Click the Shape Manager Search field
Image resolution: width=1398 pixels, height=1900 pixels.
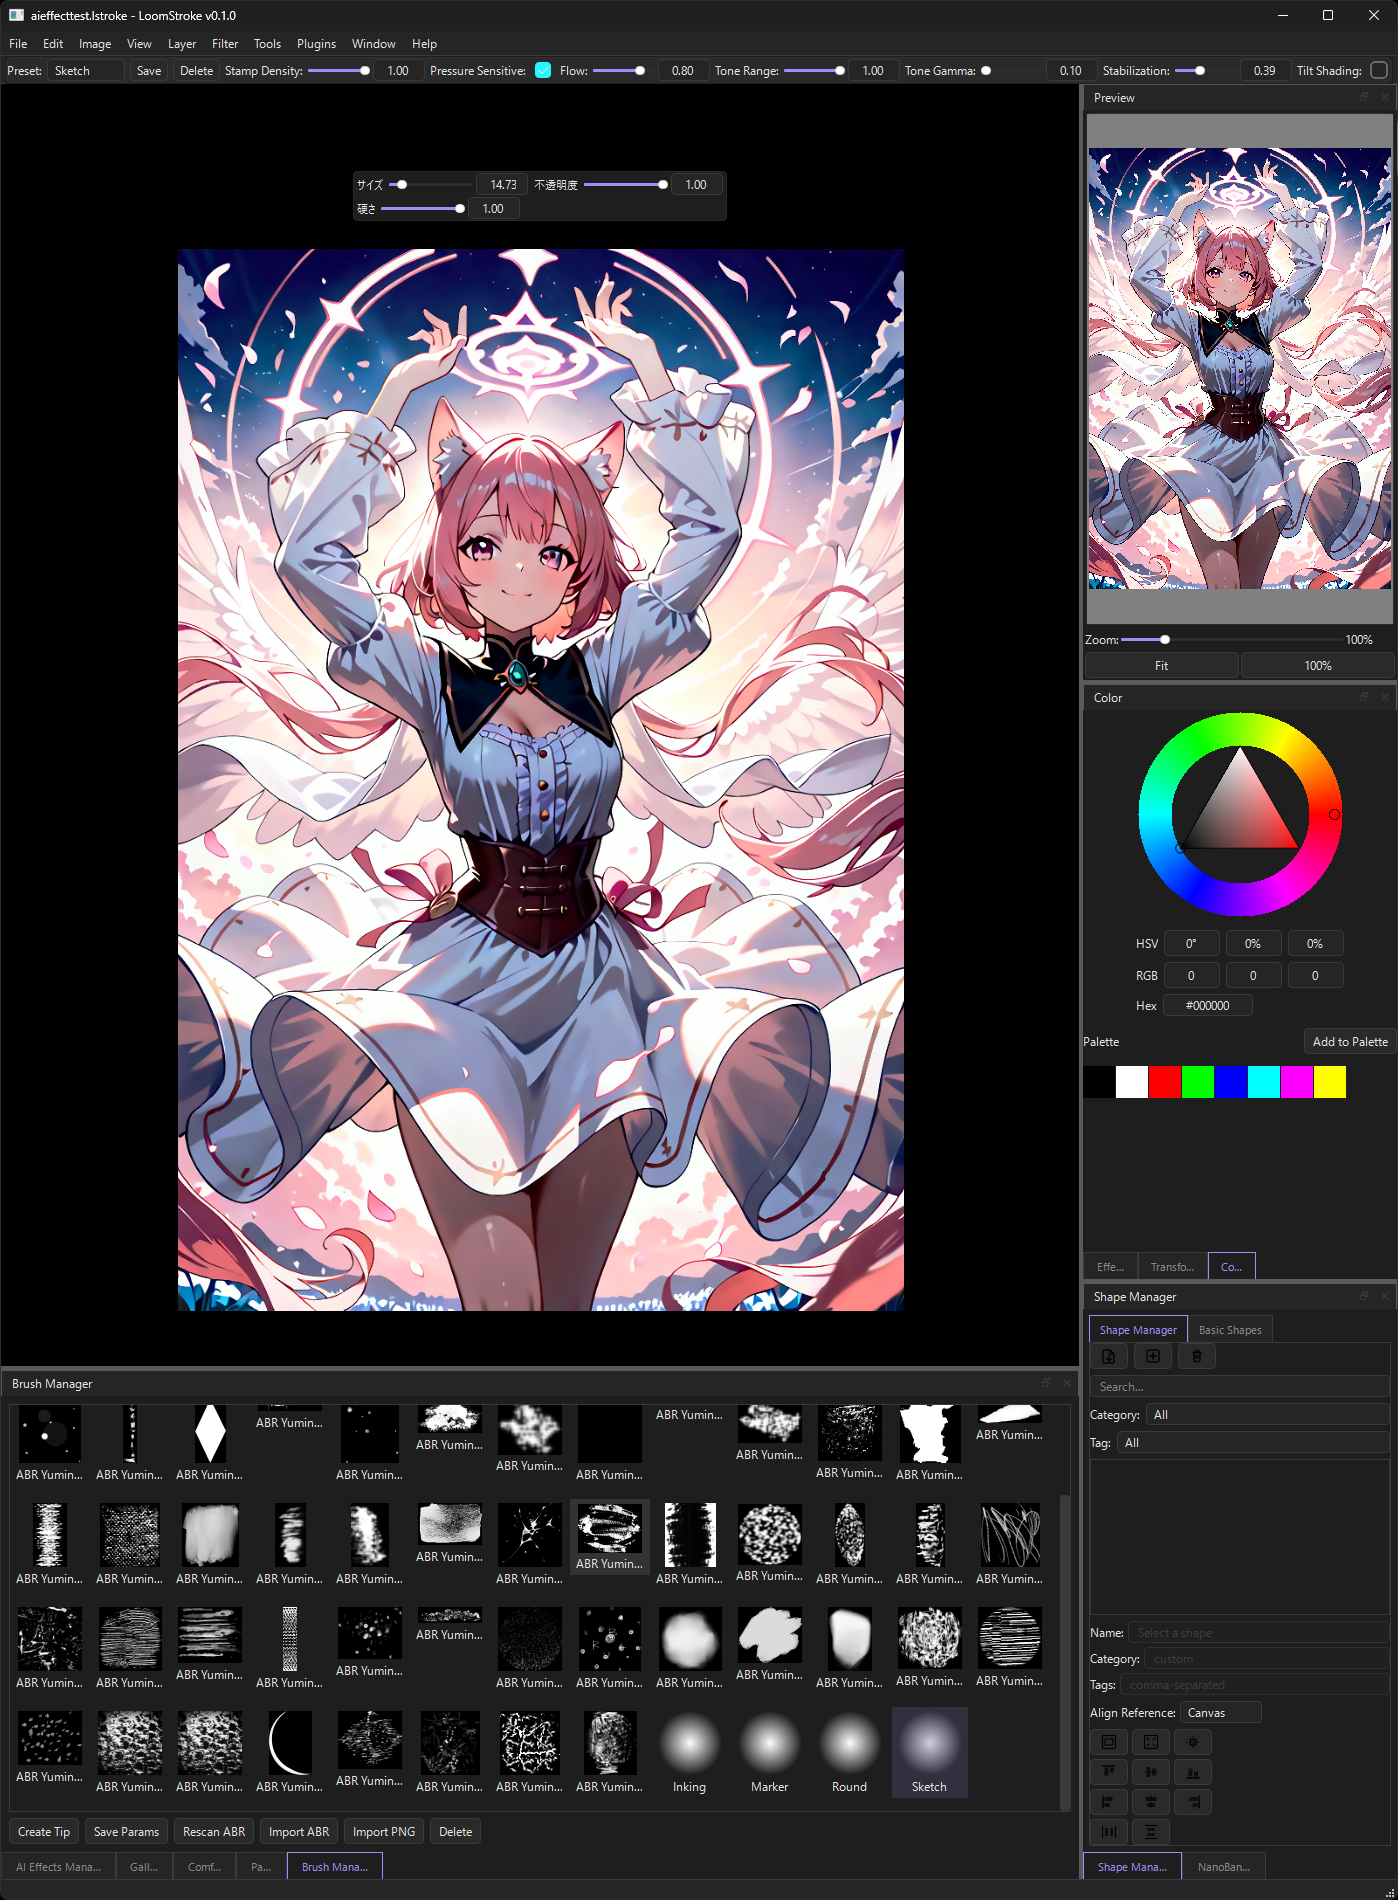click(1240, 1387)
